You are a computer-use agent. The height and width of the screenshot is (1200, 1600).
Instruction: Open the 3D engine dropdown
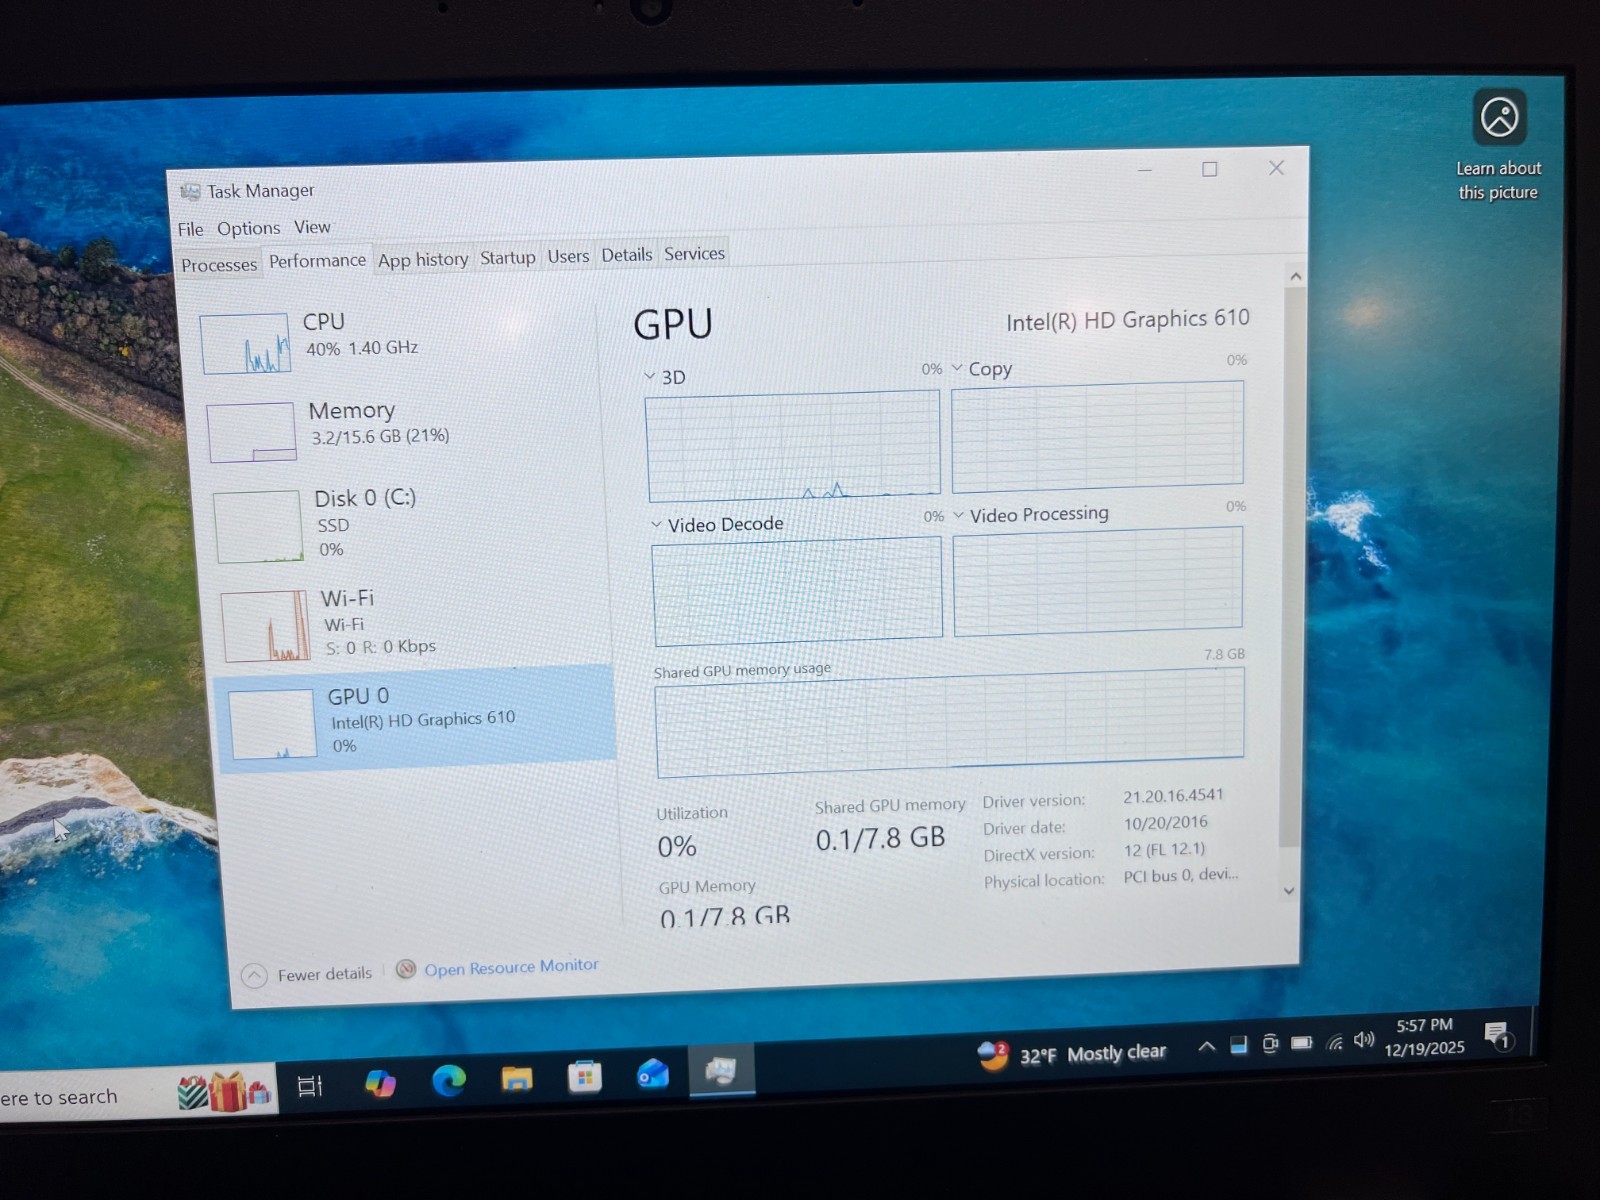[650, 377]
